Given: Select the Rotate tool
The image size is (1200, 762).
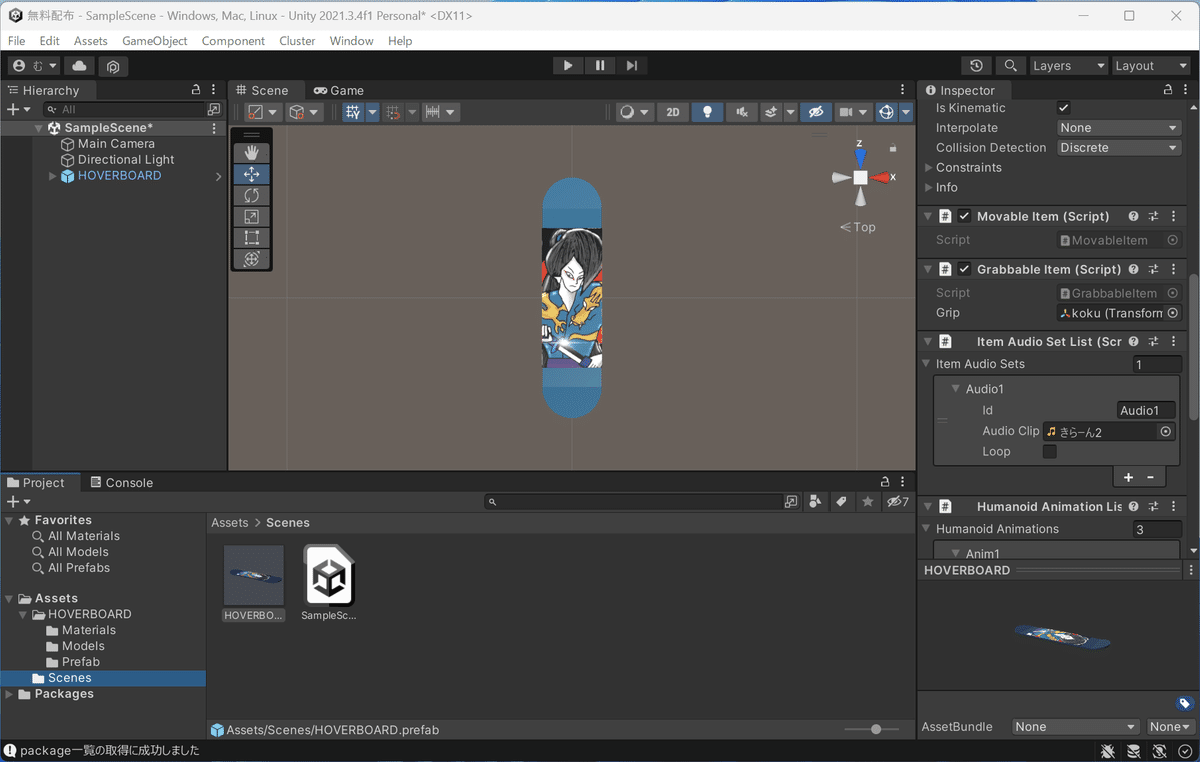Looking at the screenshot, I should (x=251, y=195).
